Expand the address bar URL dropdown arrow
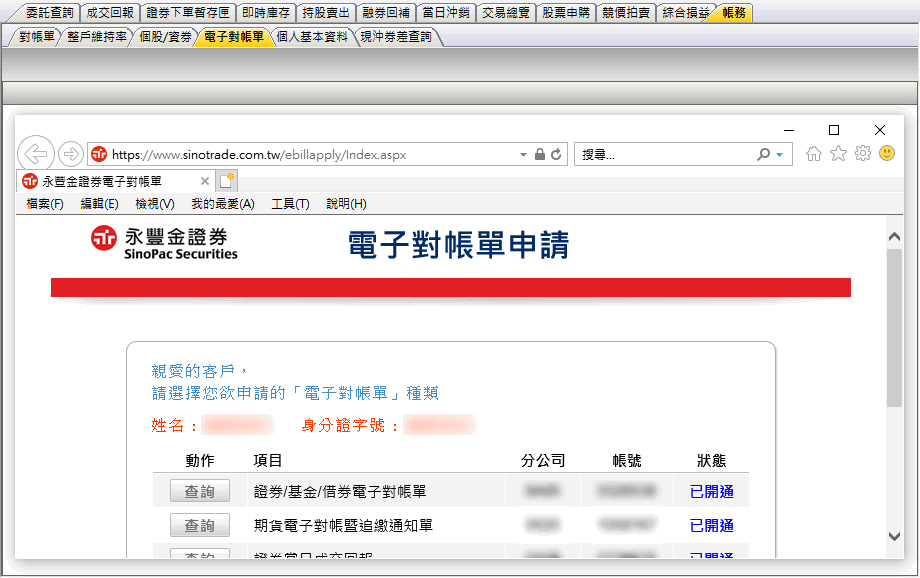 click(523, 155)
